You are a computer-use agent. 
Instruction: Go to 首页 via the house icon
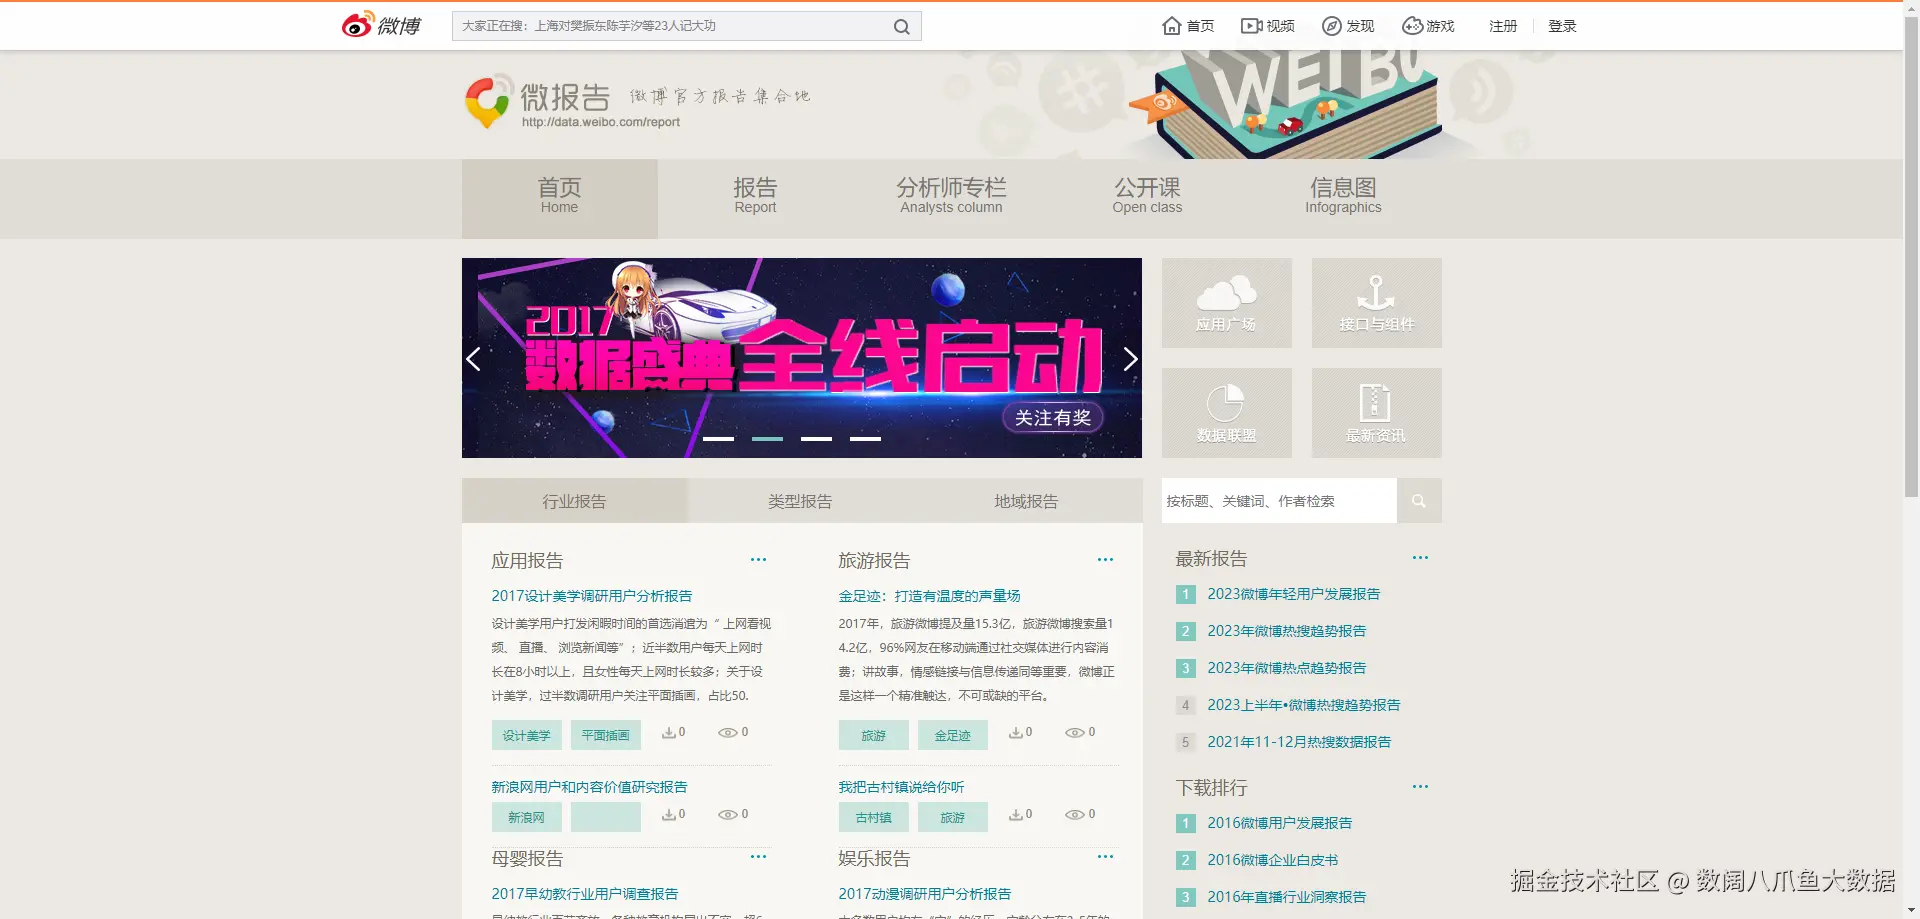point(1188,26)
